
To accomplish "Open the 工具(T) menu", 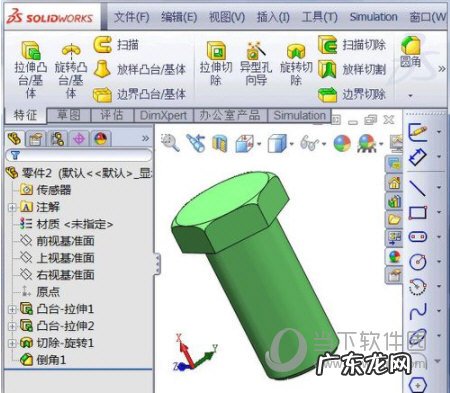I will (319, 17).
